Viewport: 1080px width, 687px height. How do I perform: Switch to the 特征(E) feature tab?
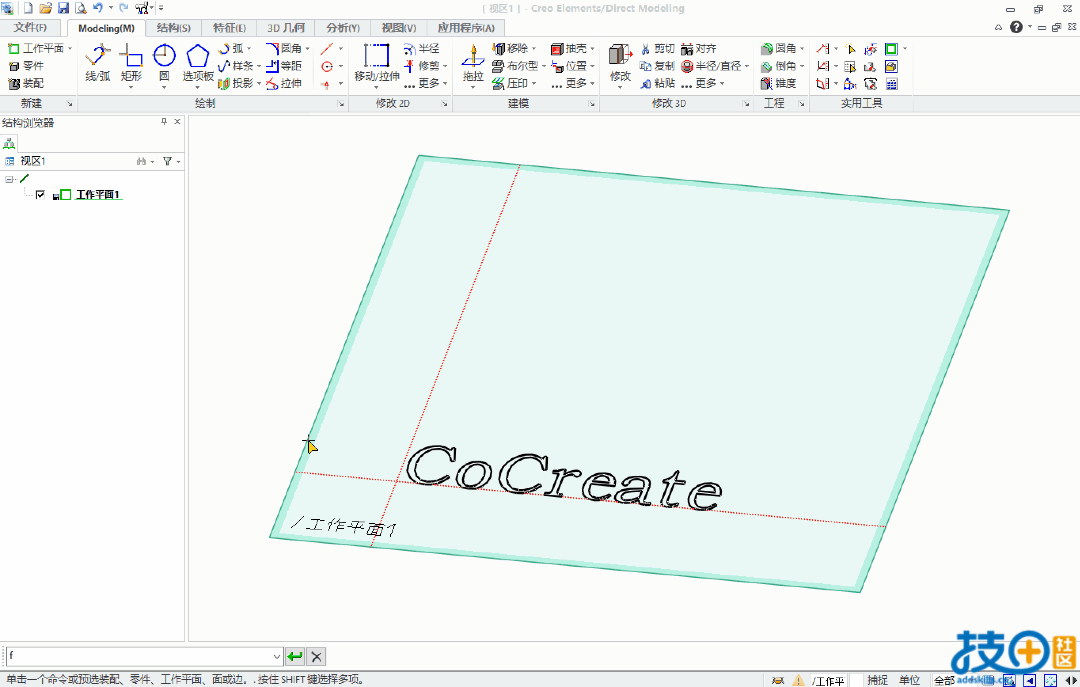click(x=229, y=28)
